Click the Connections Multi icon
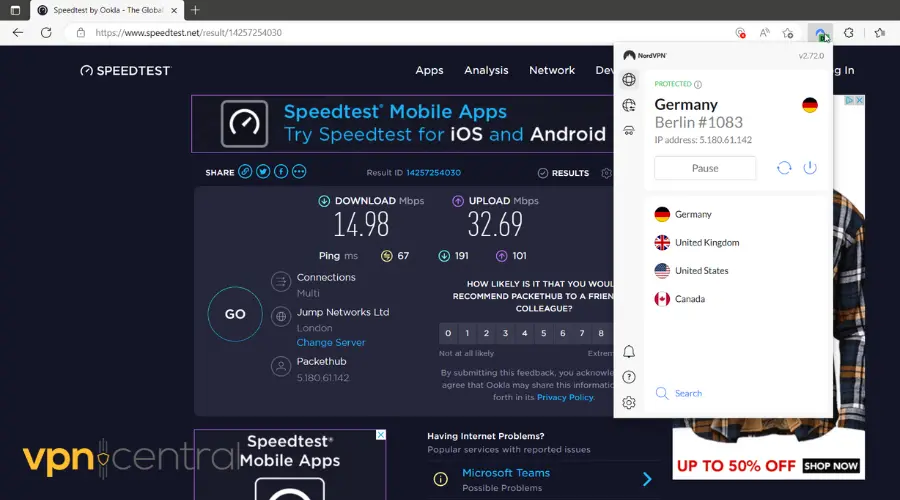Viewport: 900px width, 500px height. tap(281, 282)
